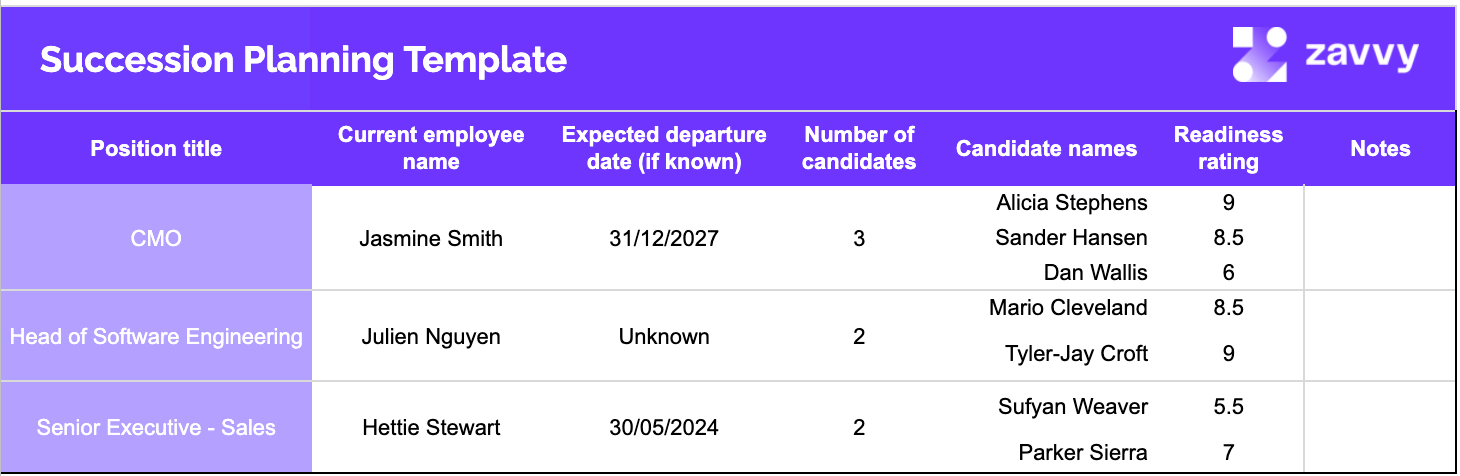Click the empty Notes cell for CMO
The height and width of the screenshot is (476, 1460).
click(1380, 238)
